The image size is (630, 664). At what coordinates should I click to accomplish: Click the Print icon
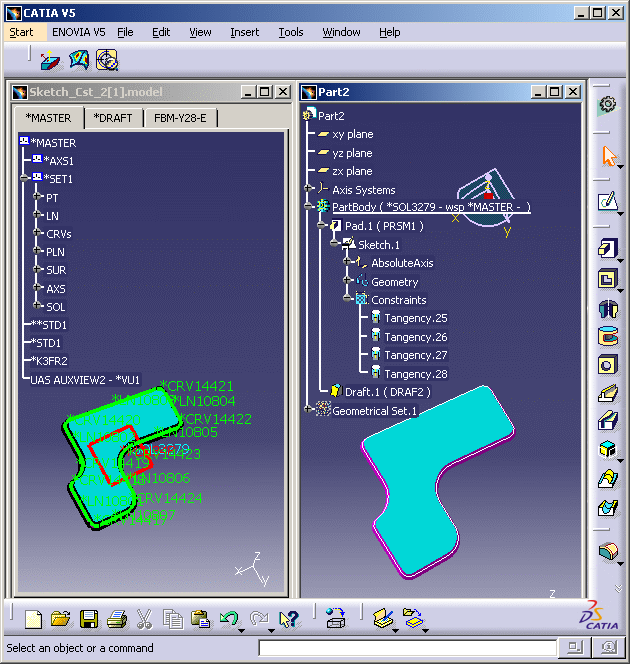click(x=116, y=619)
